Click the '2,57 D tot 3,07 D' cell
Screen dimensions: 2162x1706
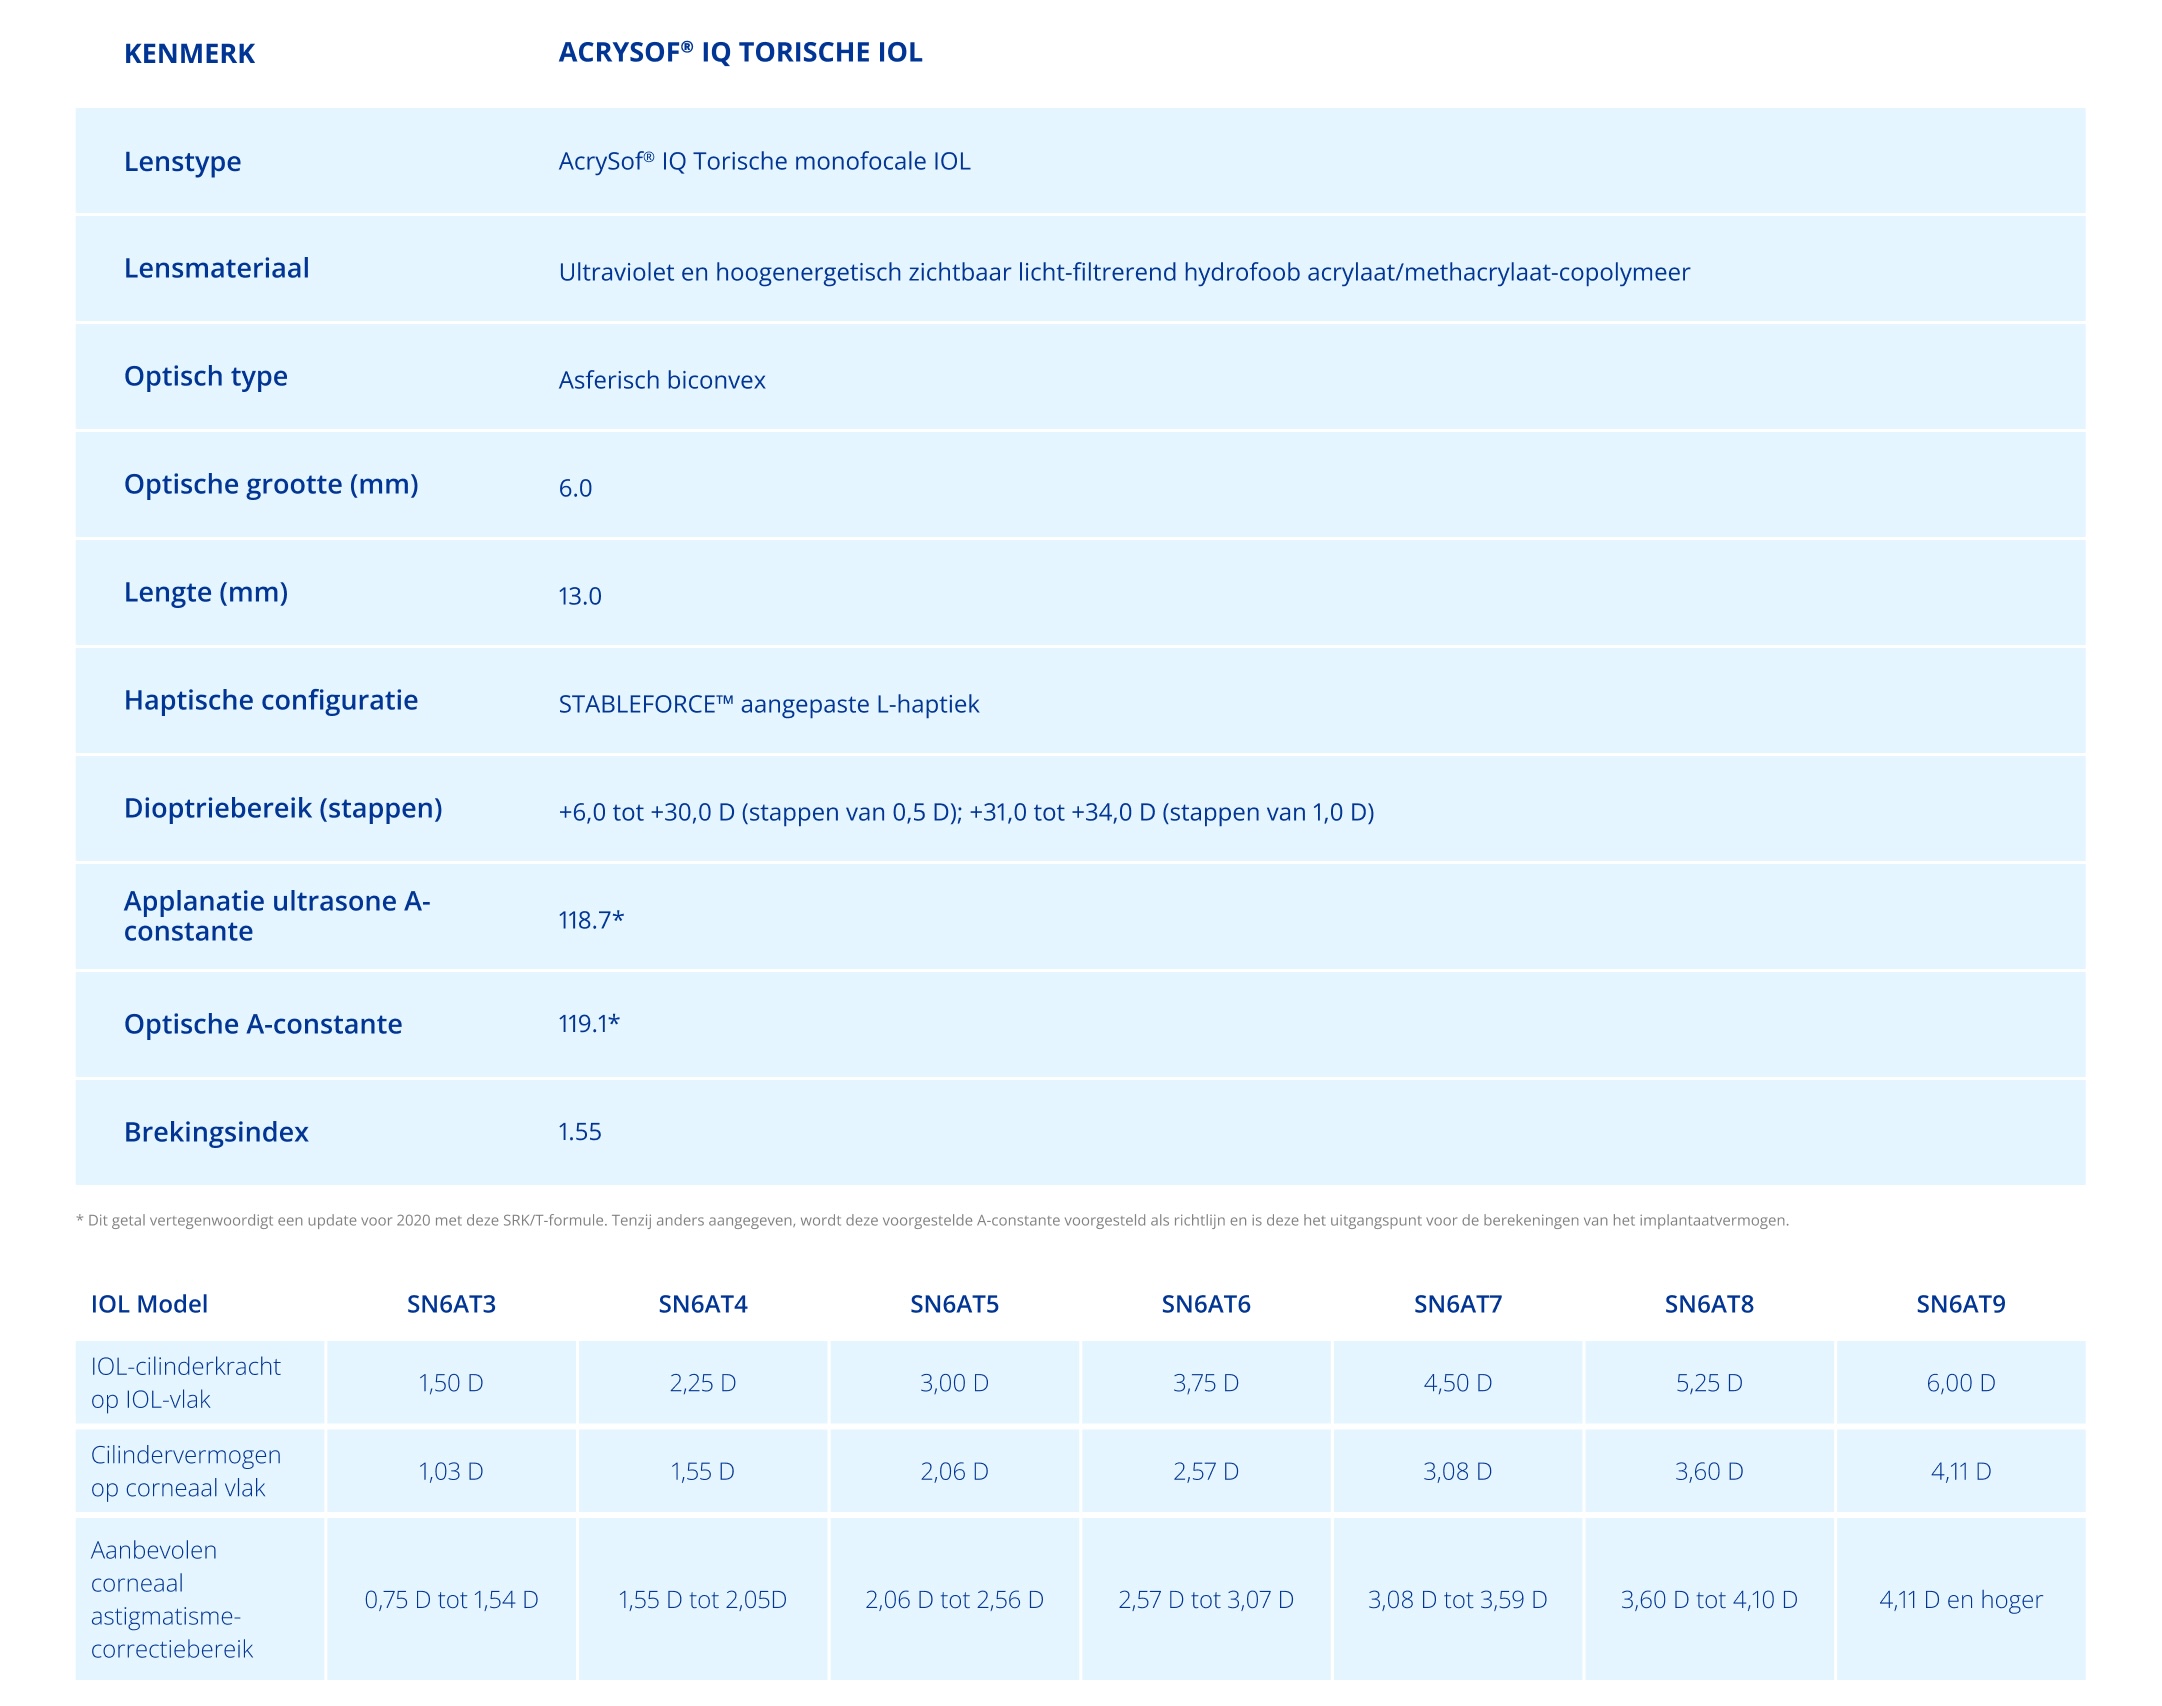tap(1206, 1599)
